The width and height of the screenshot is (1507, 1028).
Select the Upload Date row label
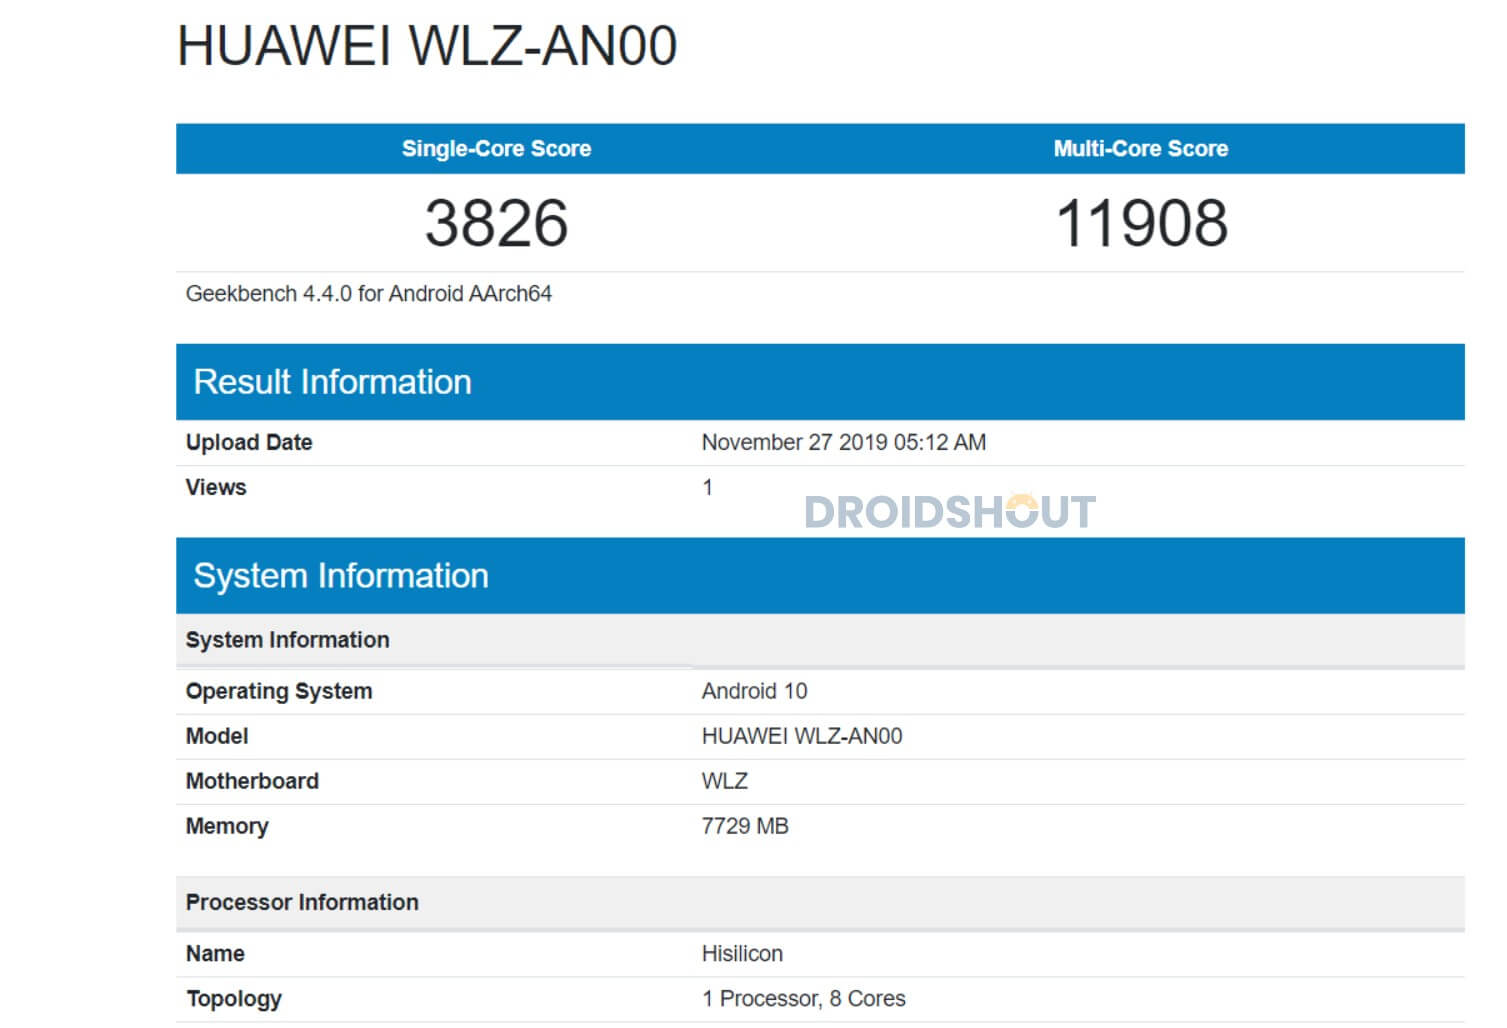pyautogui.click(x=249, y=442)
